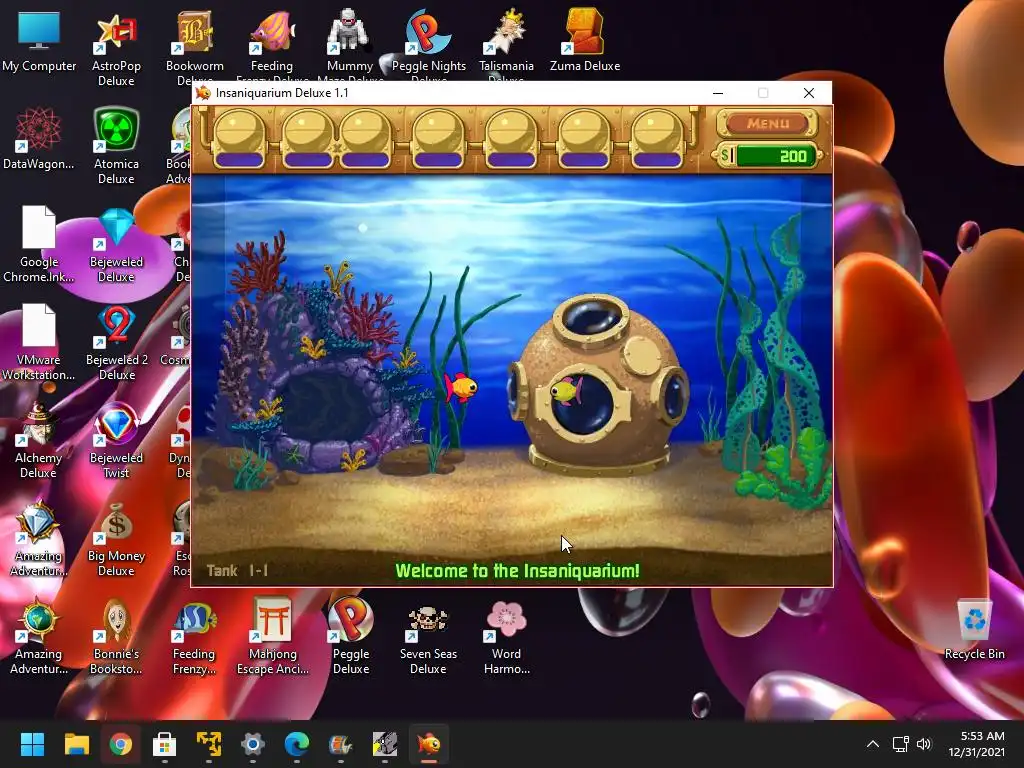Open Peggle Nights Deluxe shortcut
Image resolution: width=1024 pixels, height=768 pixels.
click(x=428, y=46)
